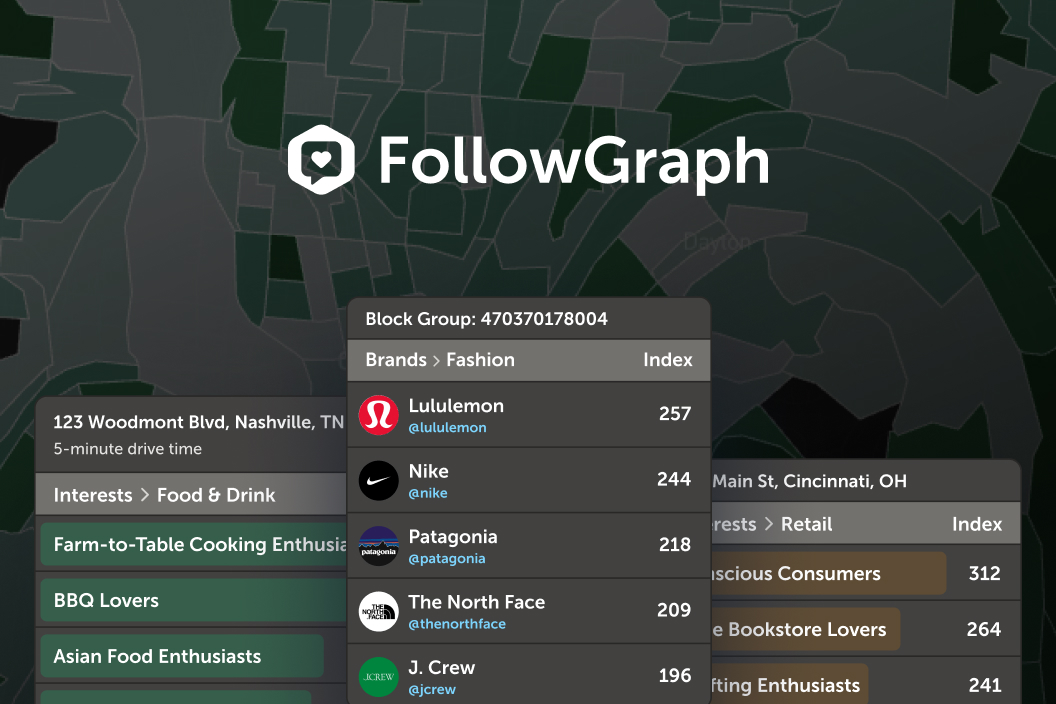Select the Patagonia brand name
This screenshot has width=1056, height=704.
click(453, 536)
